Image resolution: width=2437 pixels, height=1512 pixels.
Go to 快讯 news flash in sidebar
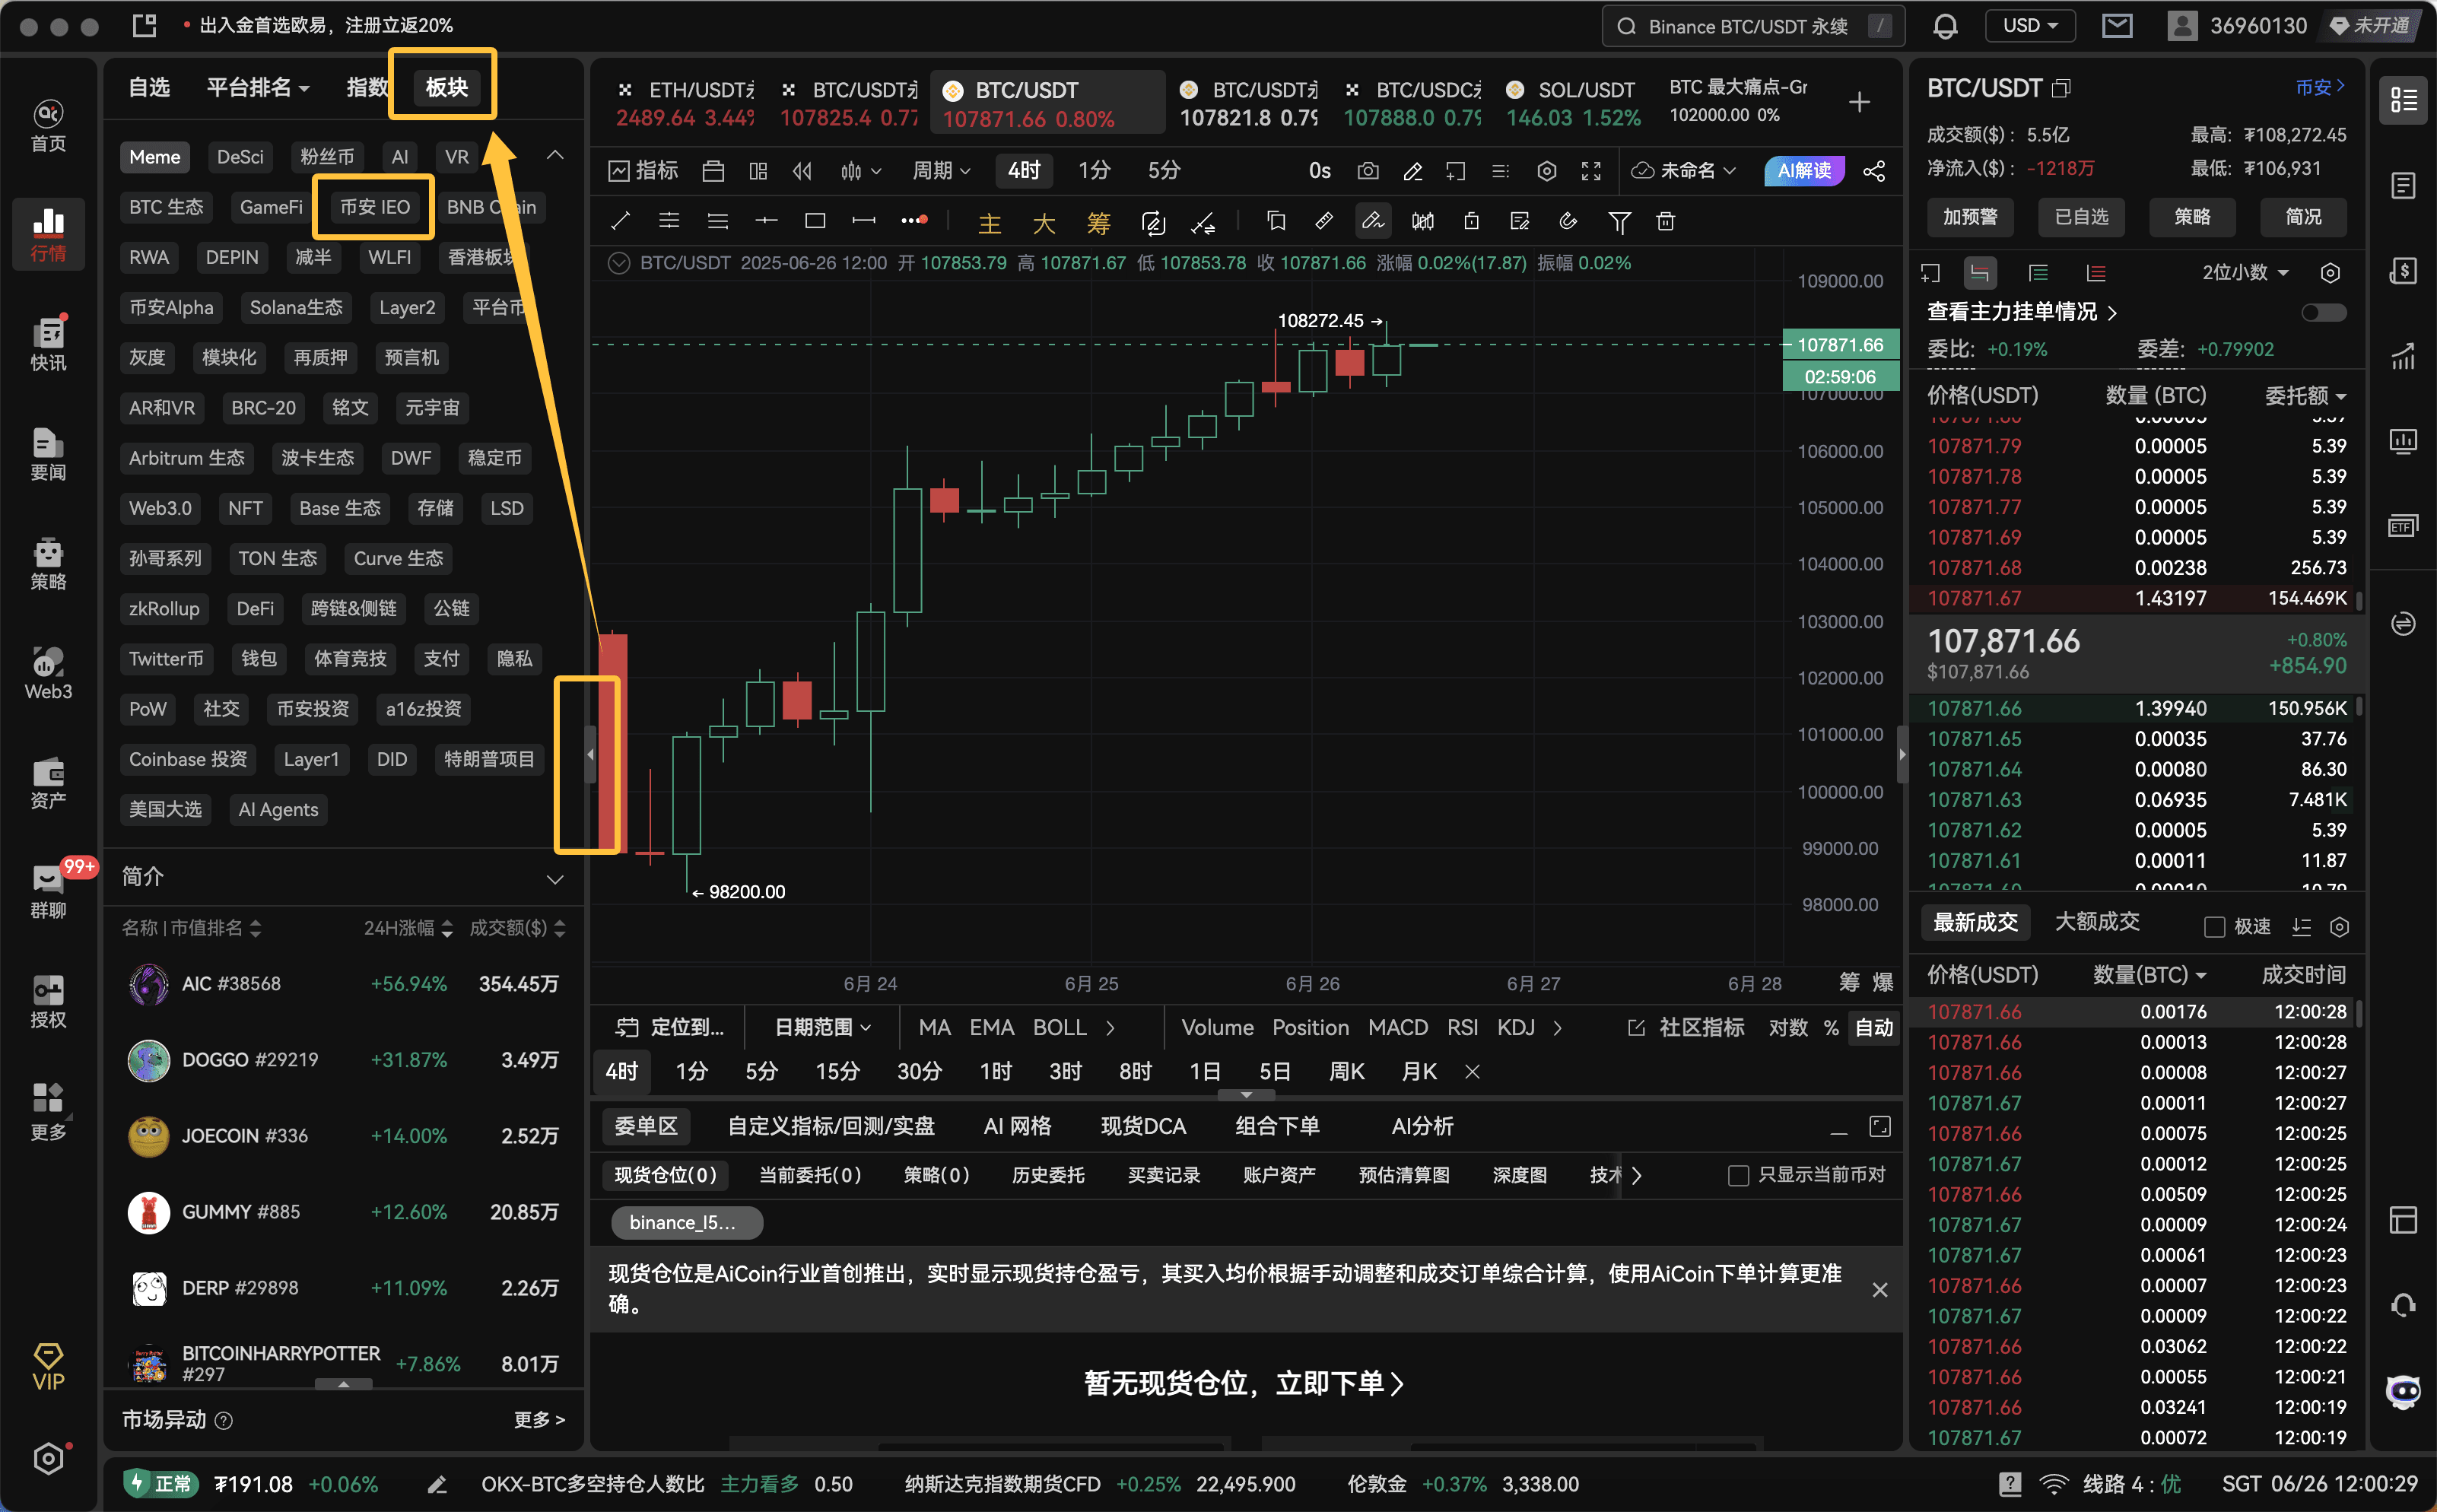click(48, 344)
